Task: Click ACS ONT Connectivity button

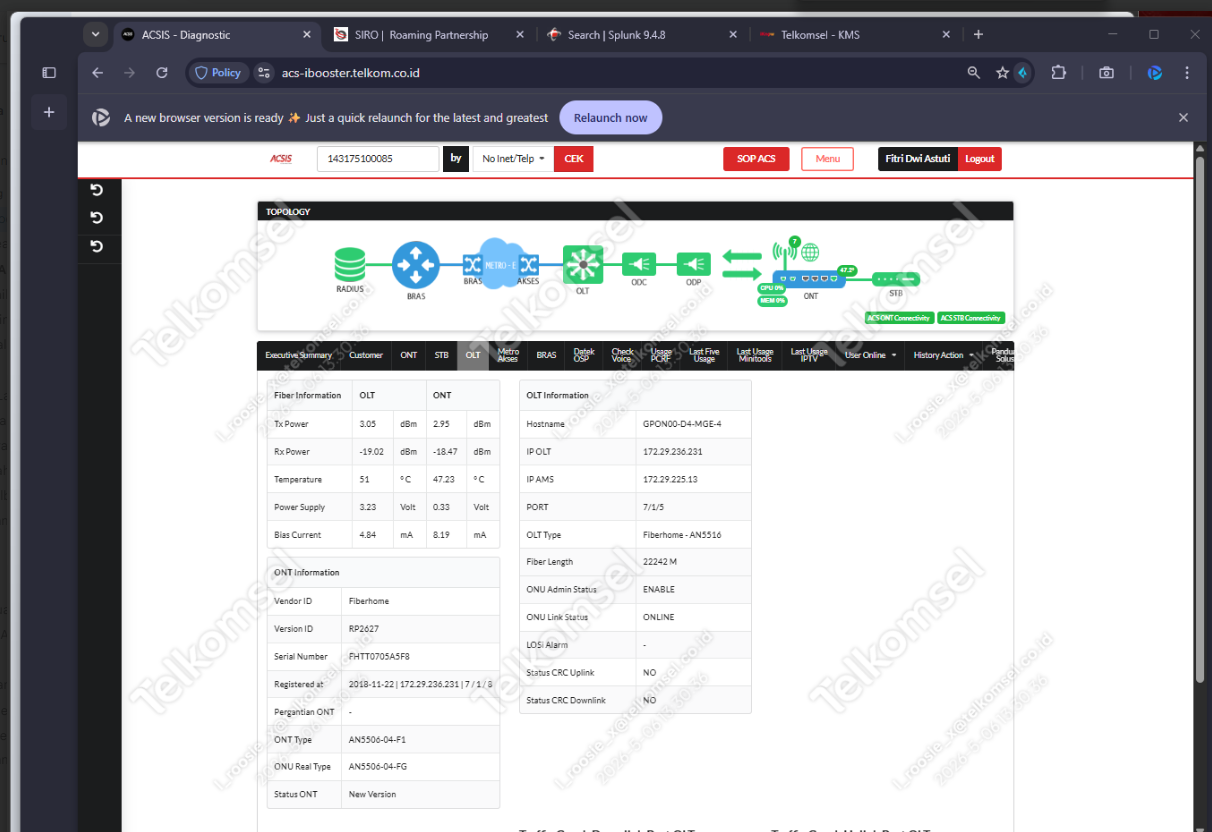Action: (900, 318)
